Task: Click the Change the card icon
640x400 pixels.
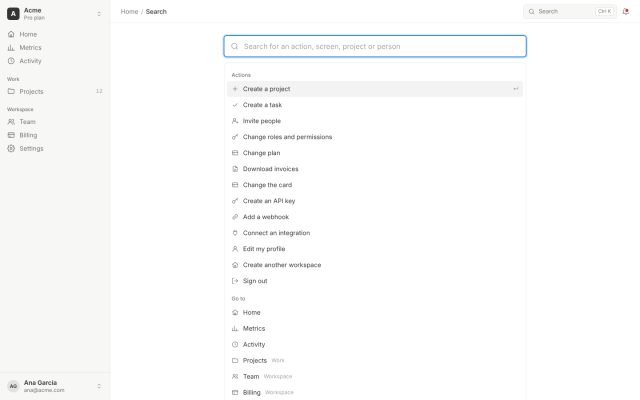Action: click(x=235, y=185)
